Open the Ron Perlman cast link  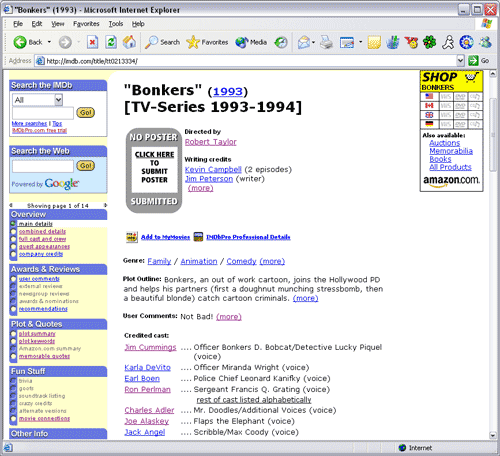[x=147, y=390]
